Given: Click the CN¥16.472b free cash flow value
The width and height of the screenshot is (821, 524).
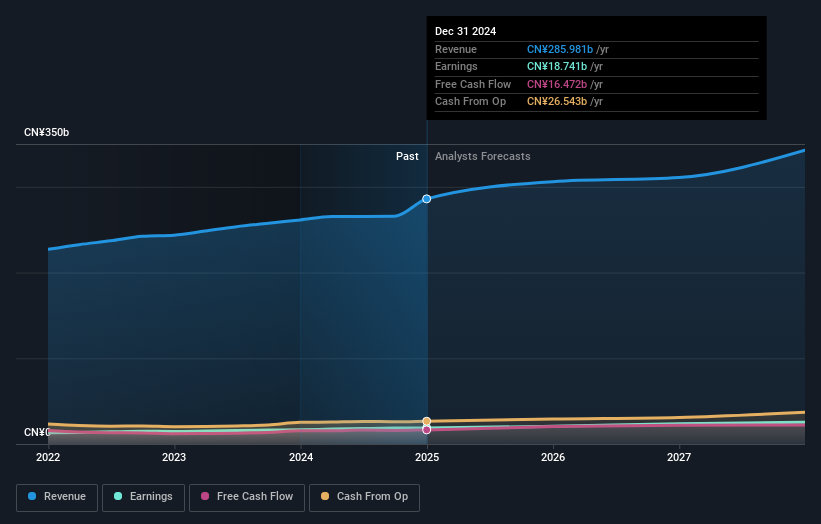Looking at the screenshot, I should [x=557, y=84].
